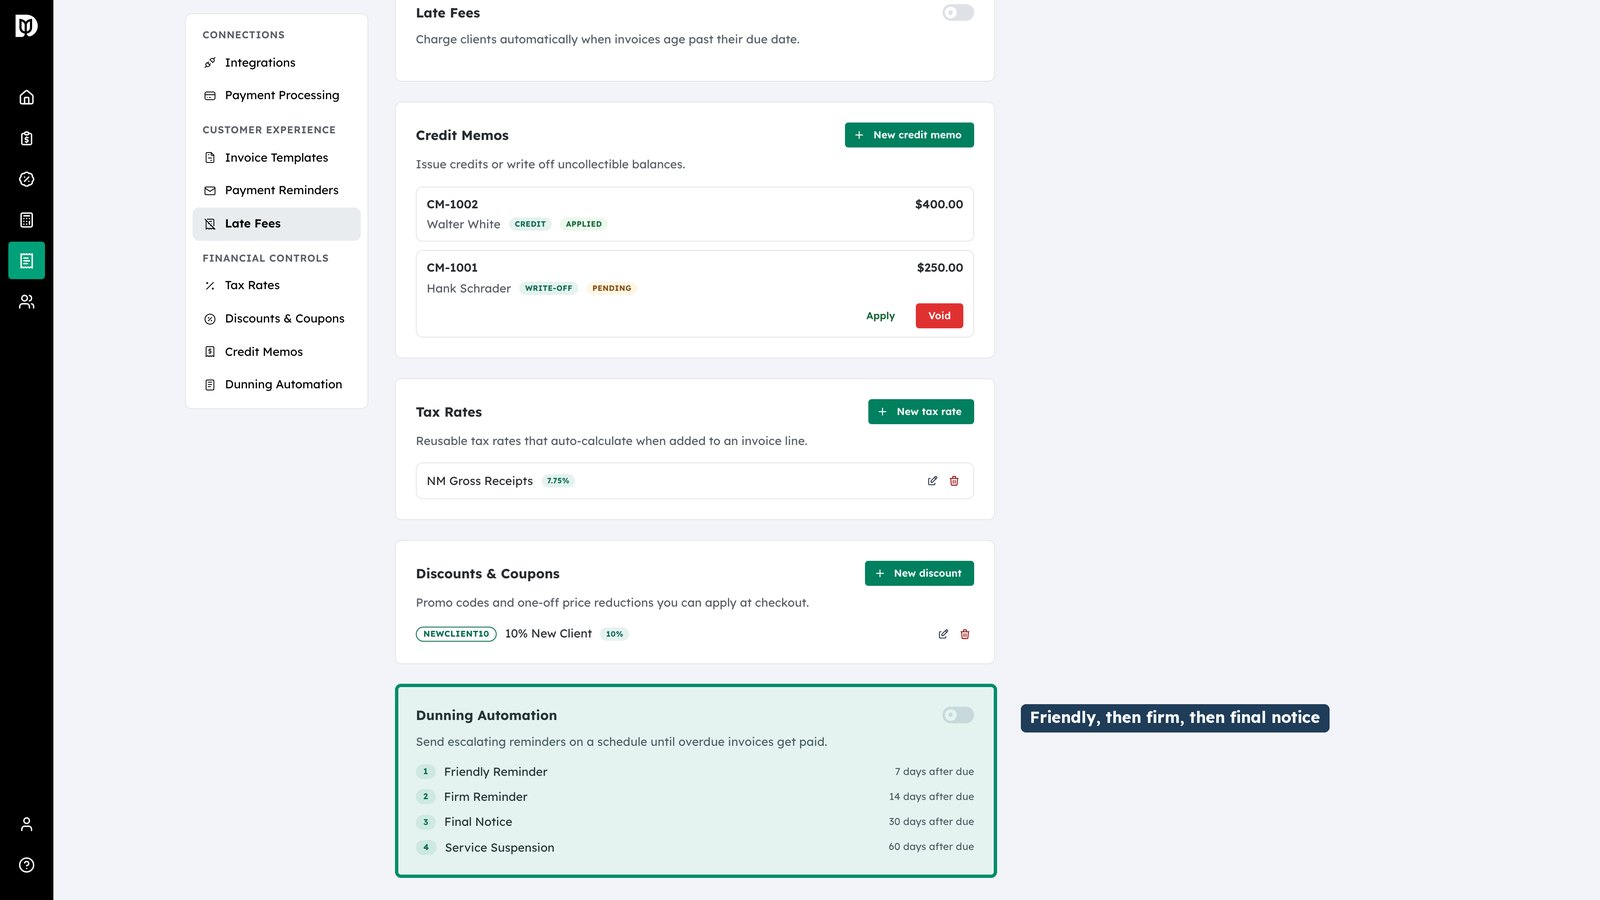Open Invoice Templates in the sidebar
The width and height of the screenshot is (1600, 900).
(277, 158)
